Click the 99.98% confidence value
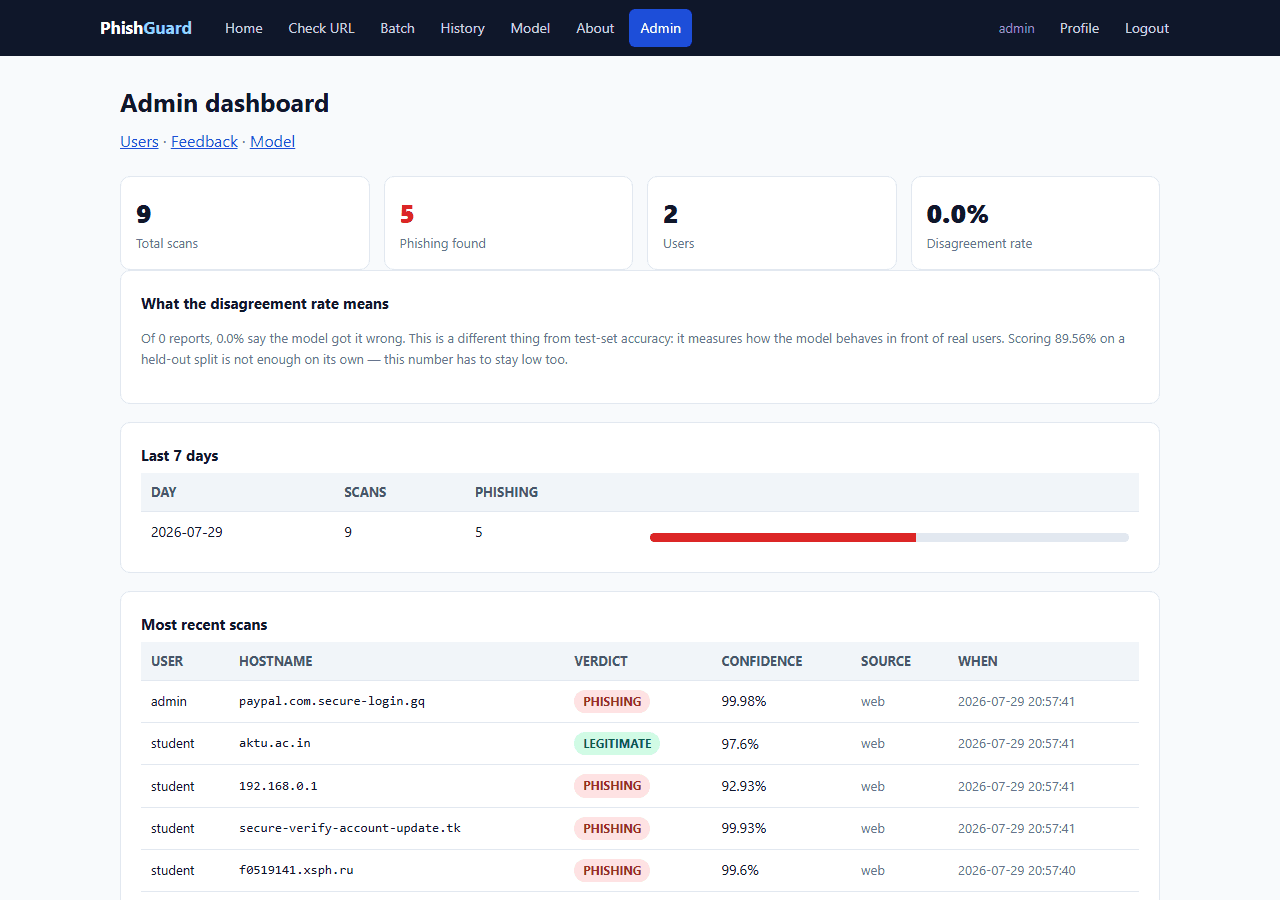The height and width of the screenshot is (900, 1280). click(744, 701)
